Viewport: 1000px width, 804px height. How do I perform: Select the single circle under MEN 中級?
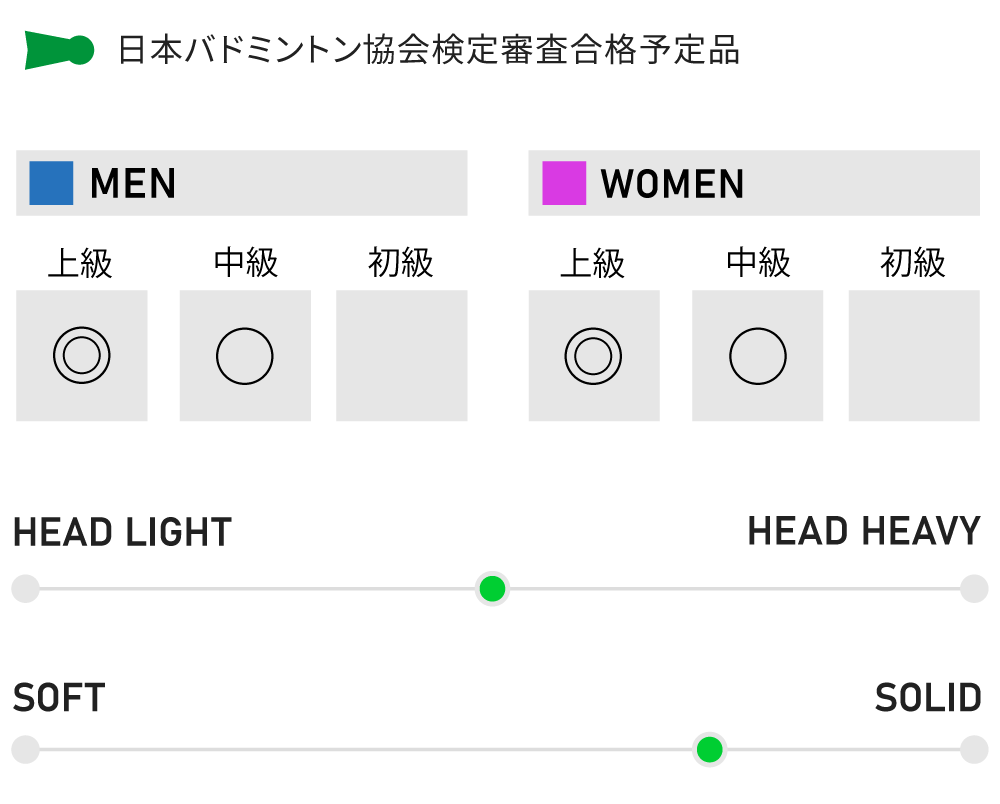pyautogui.click(x=245, y=355)
